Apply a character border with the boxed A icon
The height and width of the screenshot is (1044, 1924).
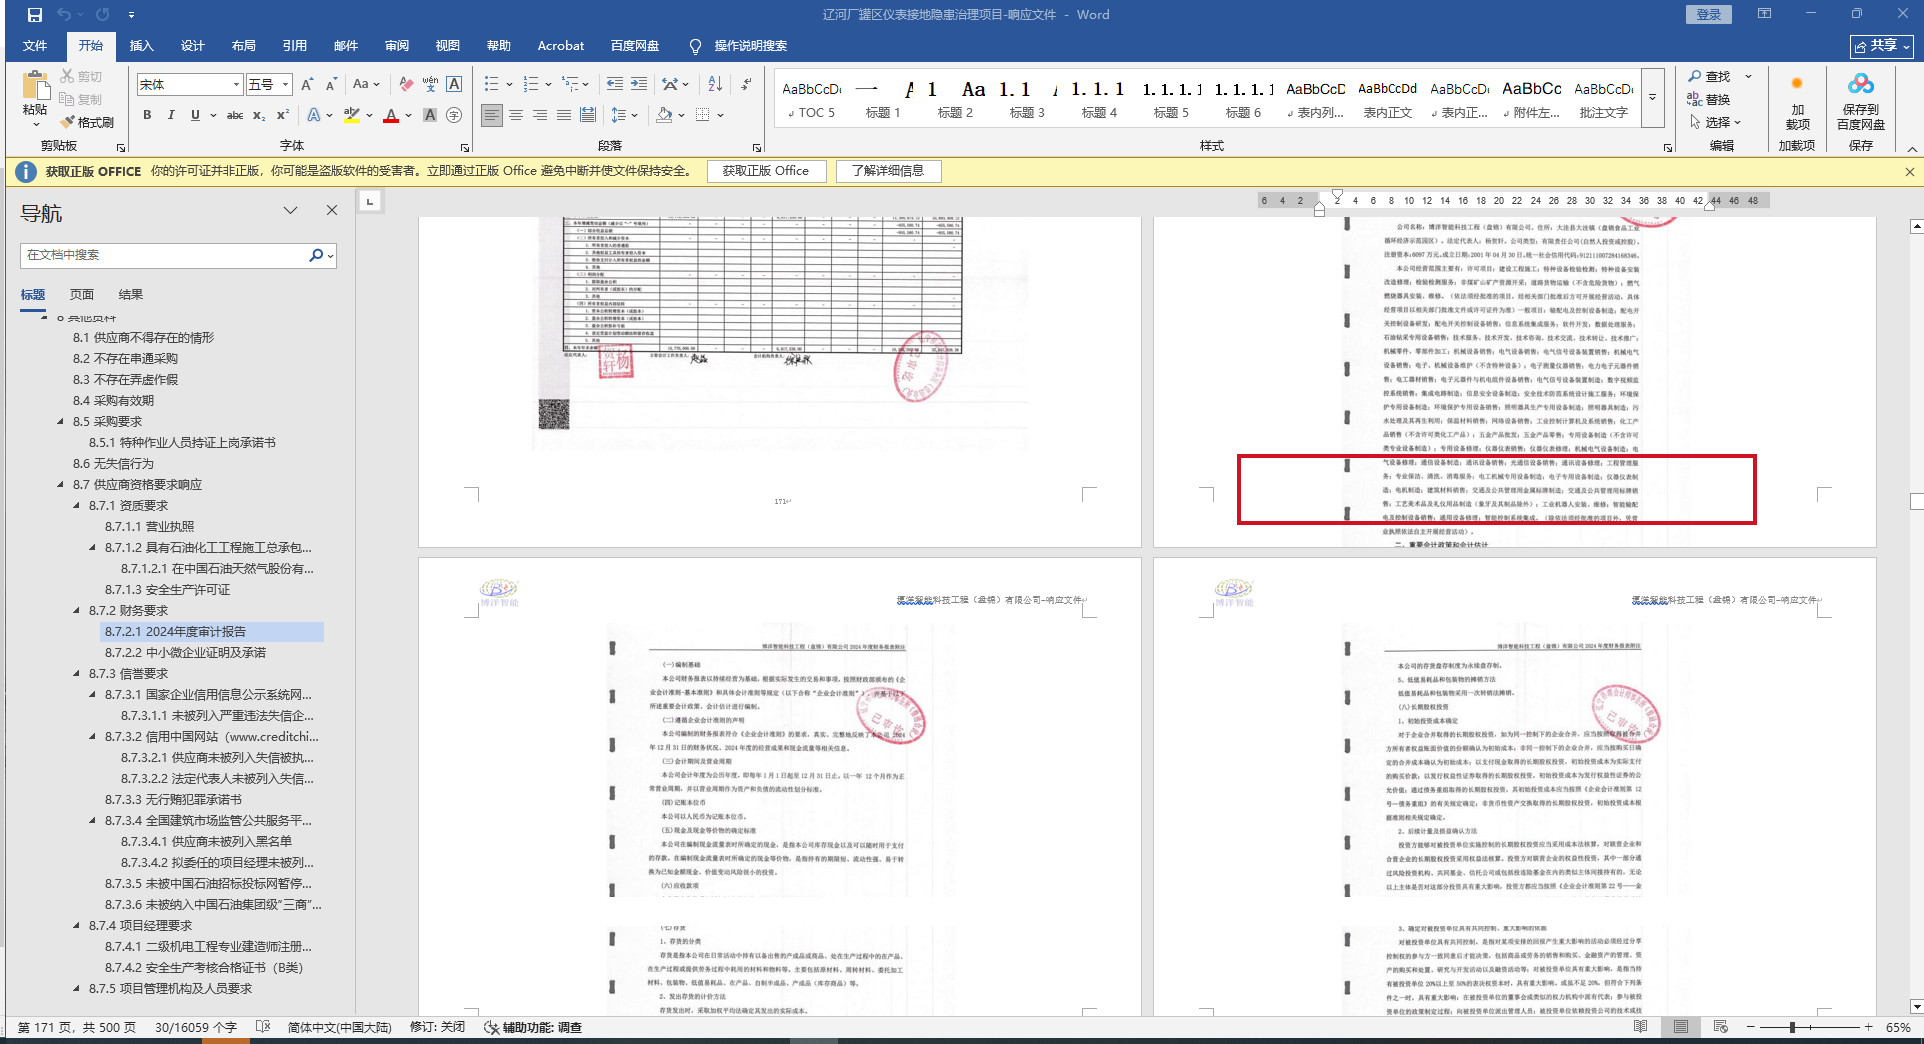tap(454, 85)
